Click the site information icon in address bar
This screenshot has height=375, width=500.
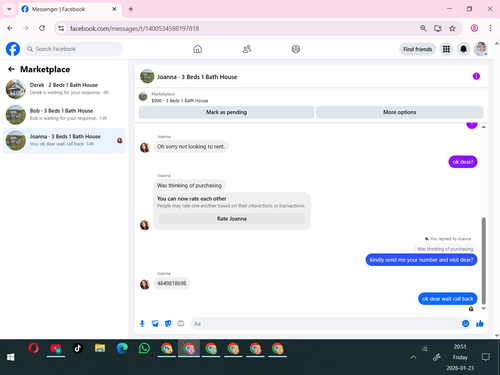tap(61, 28)
